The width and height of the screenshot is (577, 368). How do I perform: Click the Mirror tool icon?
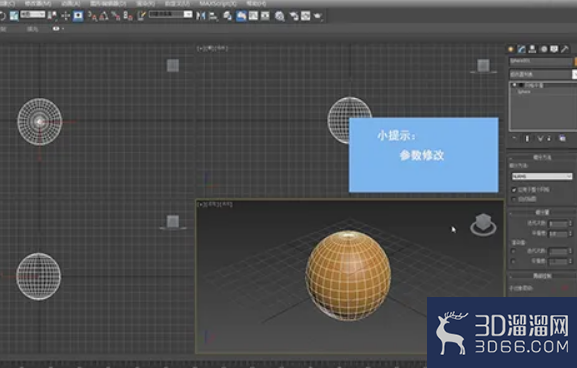[201, 16]
